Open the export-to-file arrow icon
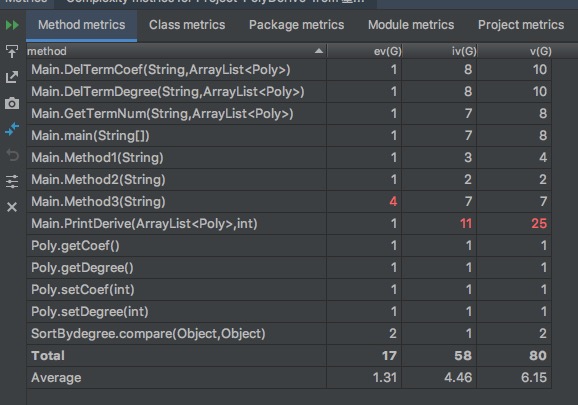The width and height of the screenshot is (578, 405). 12,77
